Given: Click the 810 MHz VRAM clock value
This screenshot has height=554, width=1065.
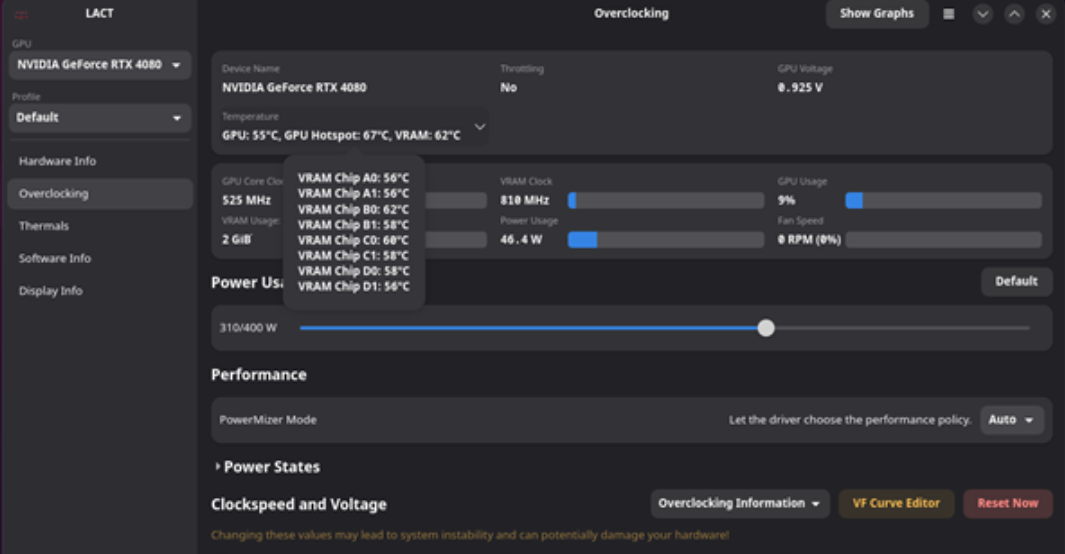Looking at the screenshot, I should click(524, 200).
